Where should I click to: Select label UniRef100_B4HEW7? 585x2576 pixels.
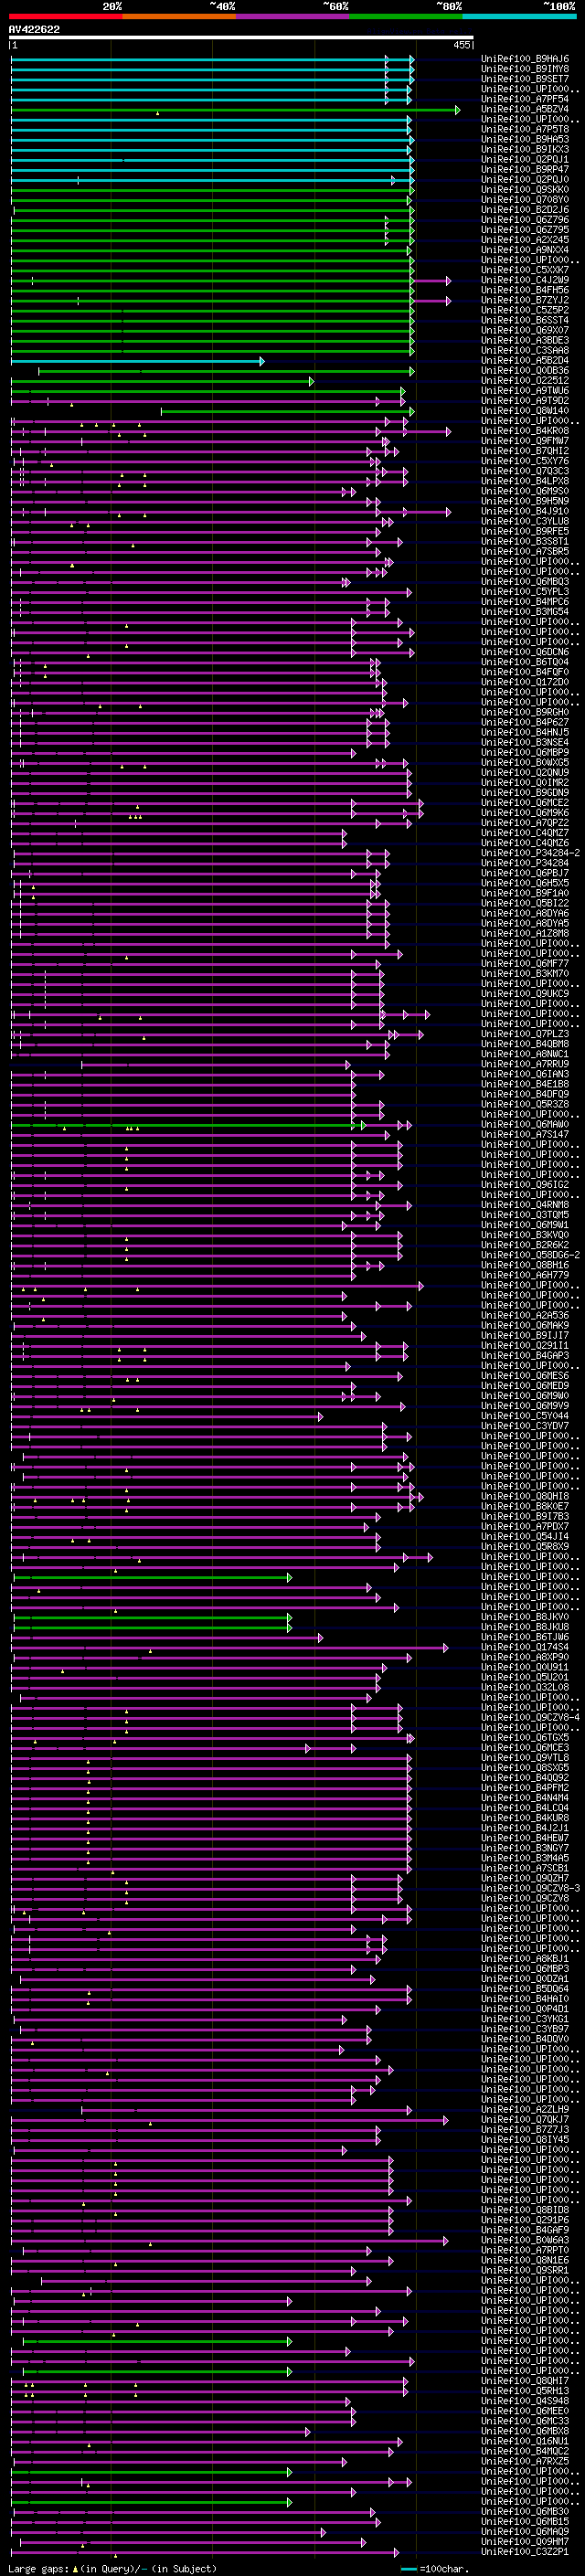pyautogui.click(x=524, y=1837)
